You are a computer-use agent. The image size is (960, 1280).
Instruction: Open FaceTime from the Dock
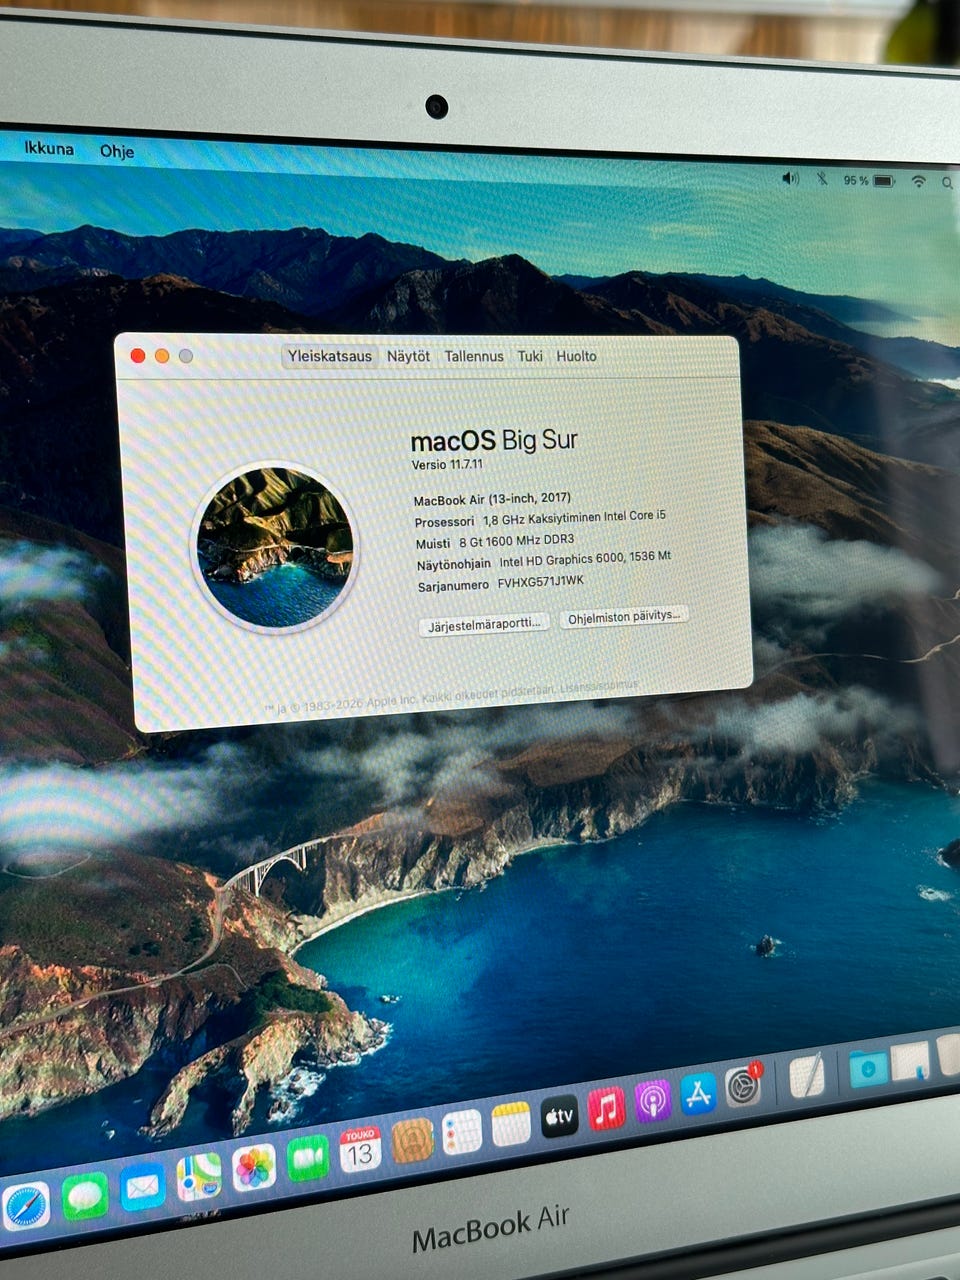(x=308, y=1158)
